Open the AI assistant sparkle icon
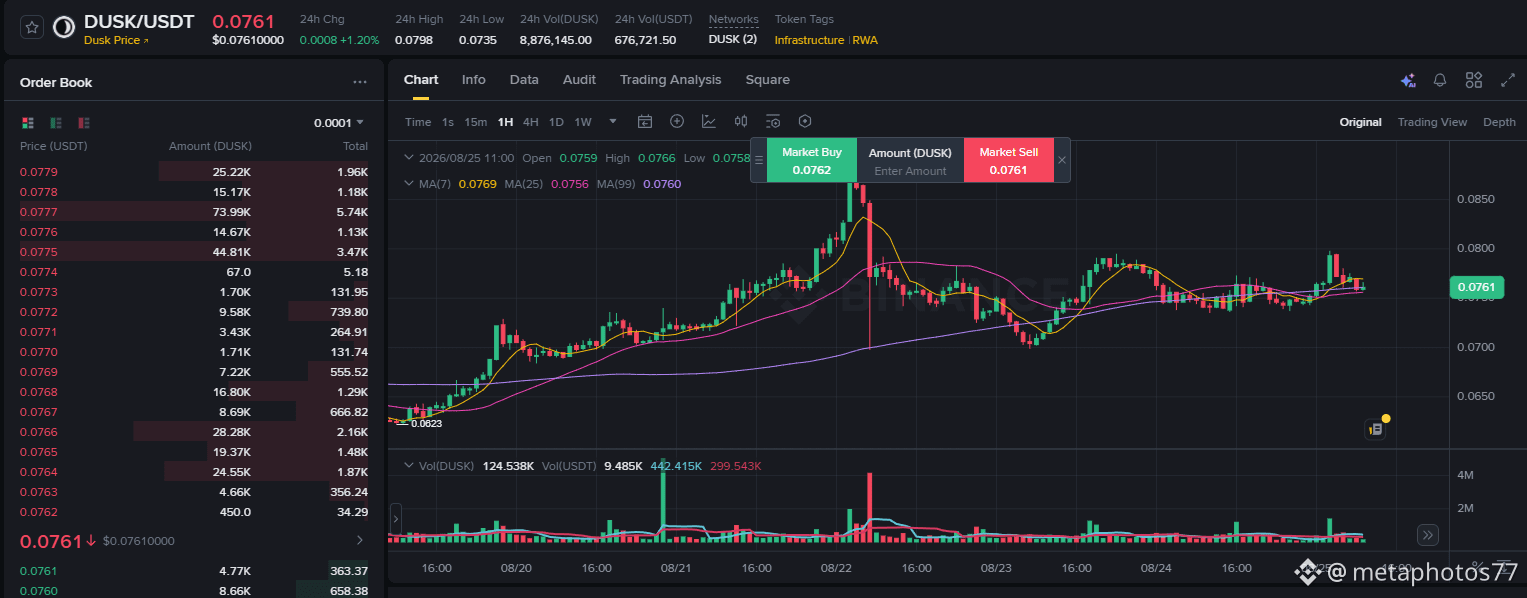1527x598 pixels. [1408, 80]
